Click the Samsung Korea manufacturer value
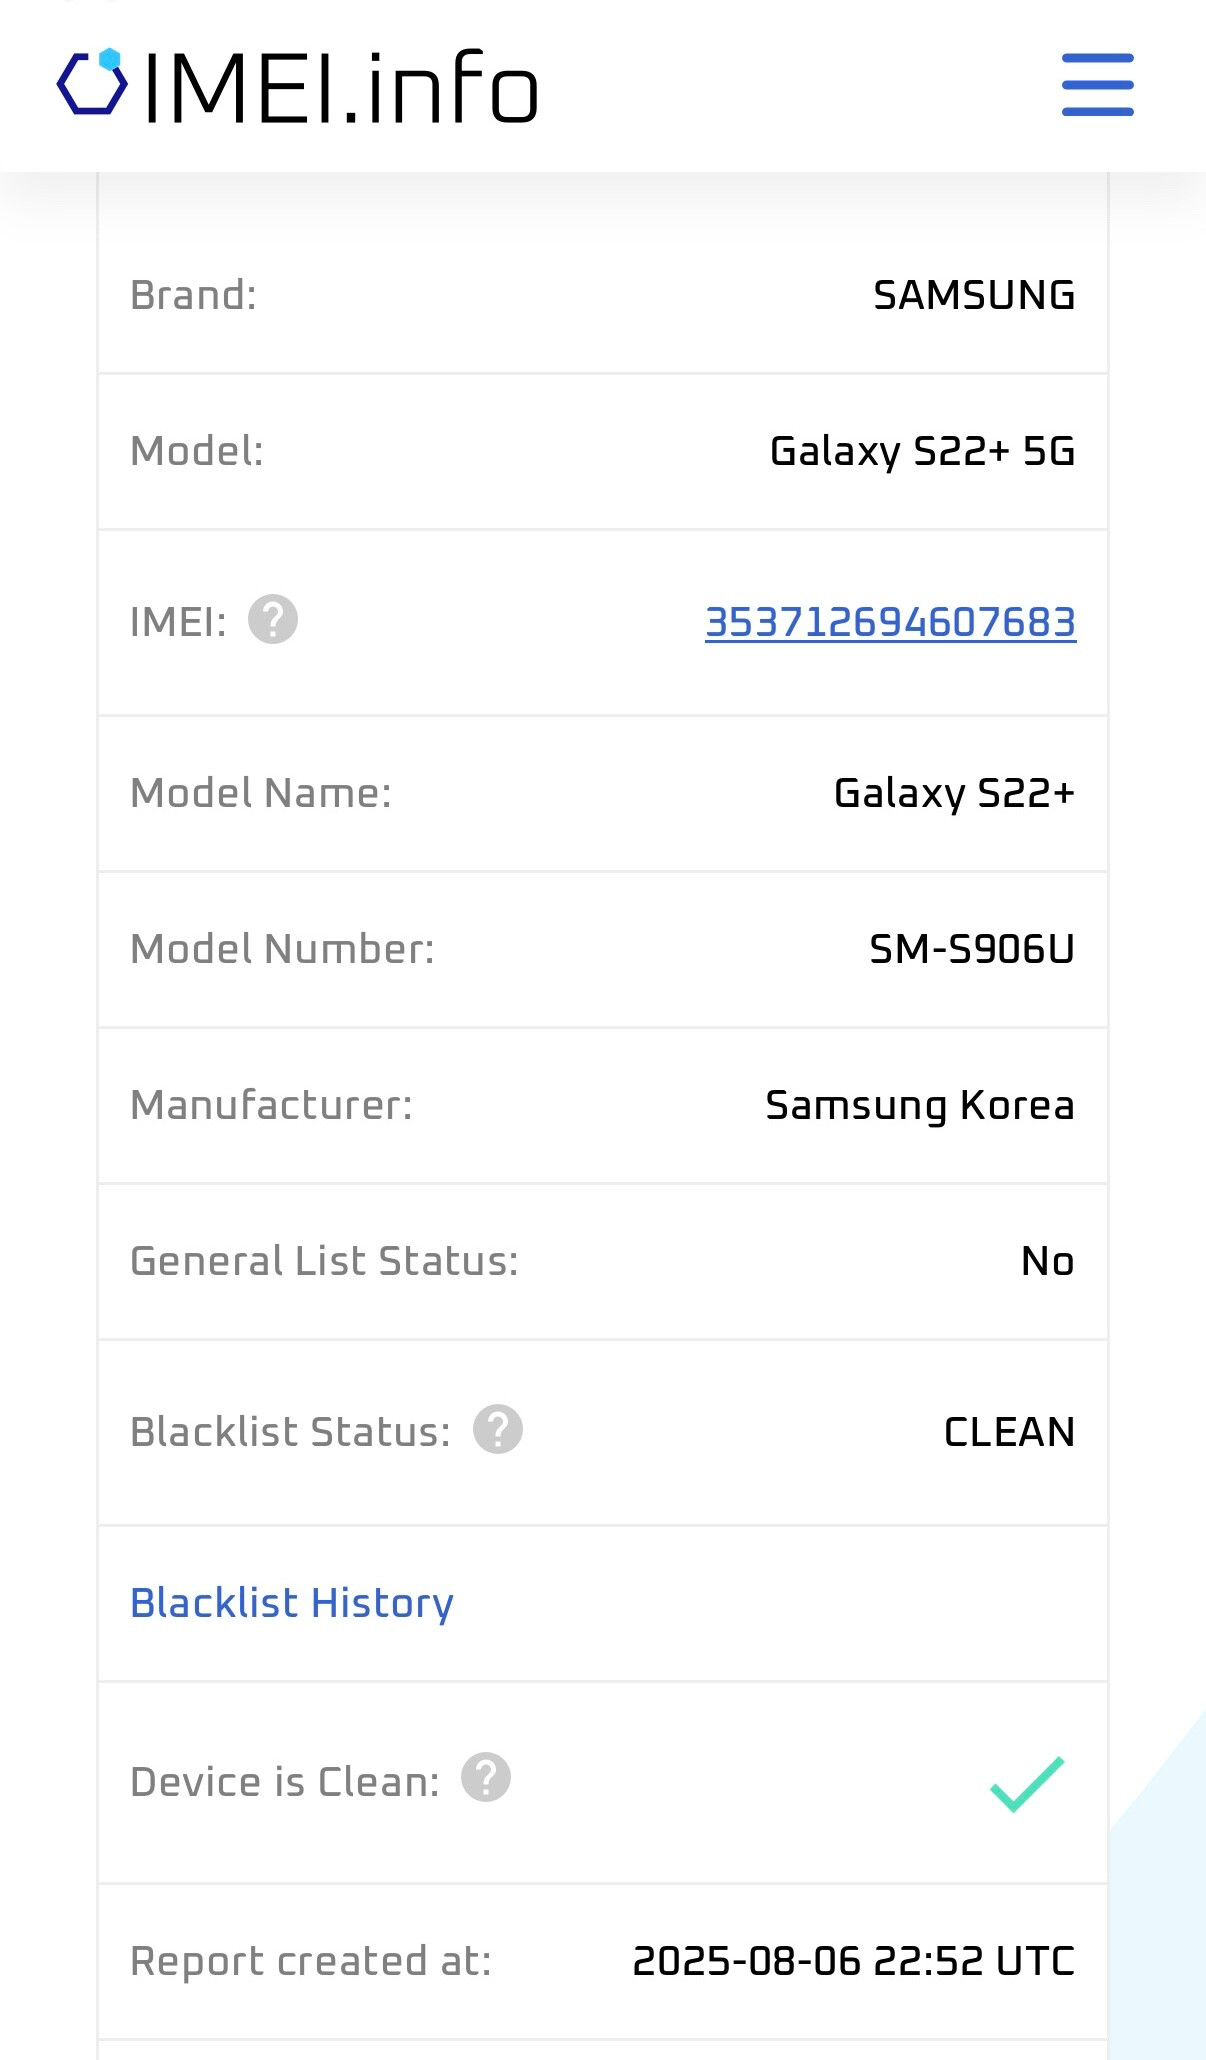Screen dimensions: 1206x2060 (x=919, y=1105)
